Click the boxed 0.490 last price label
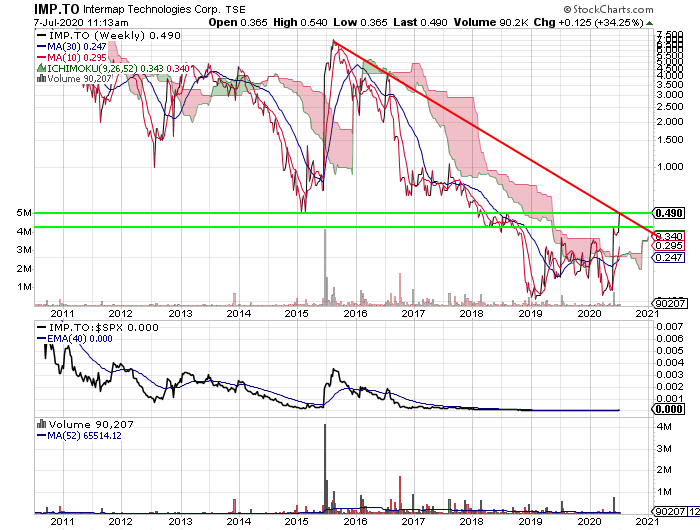This screenshot has height=530, width=700. click(x=669, y=213)
